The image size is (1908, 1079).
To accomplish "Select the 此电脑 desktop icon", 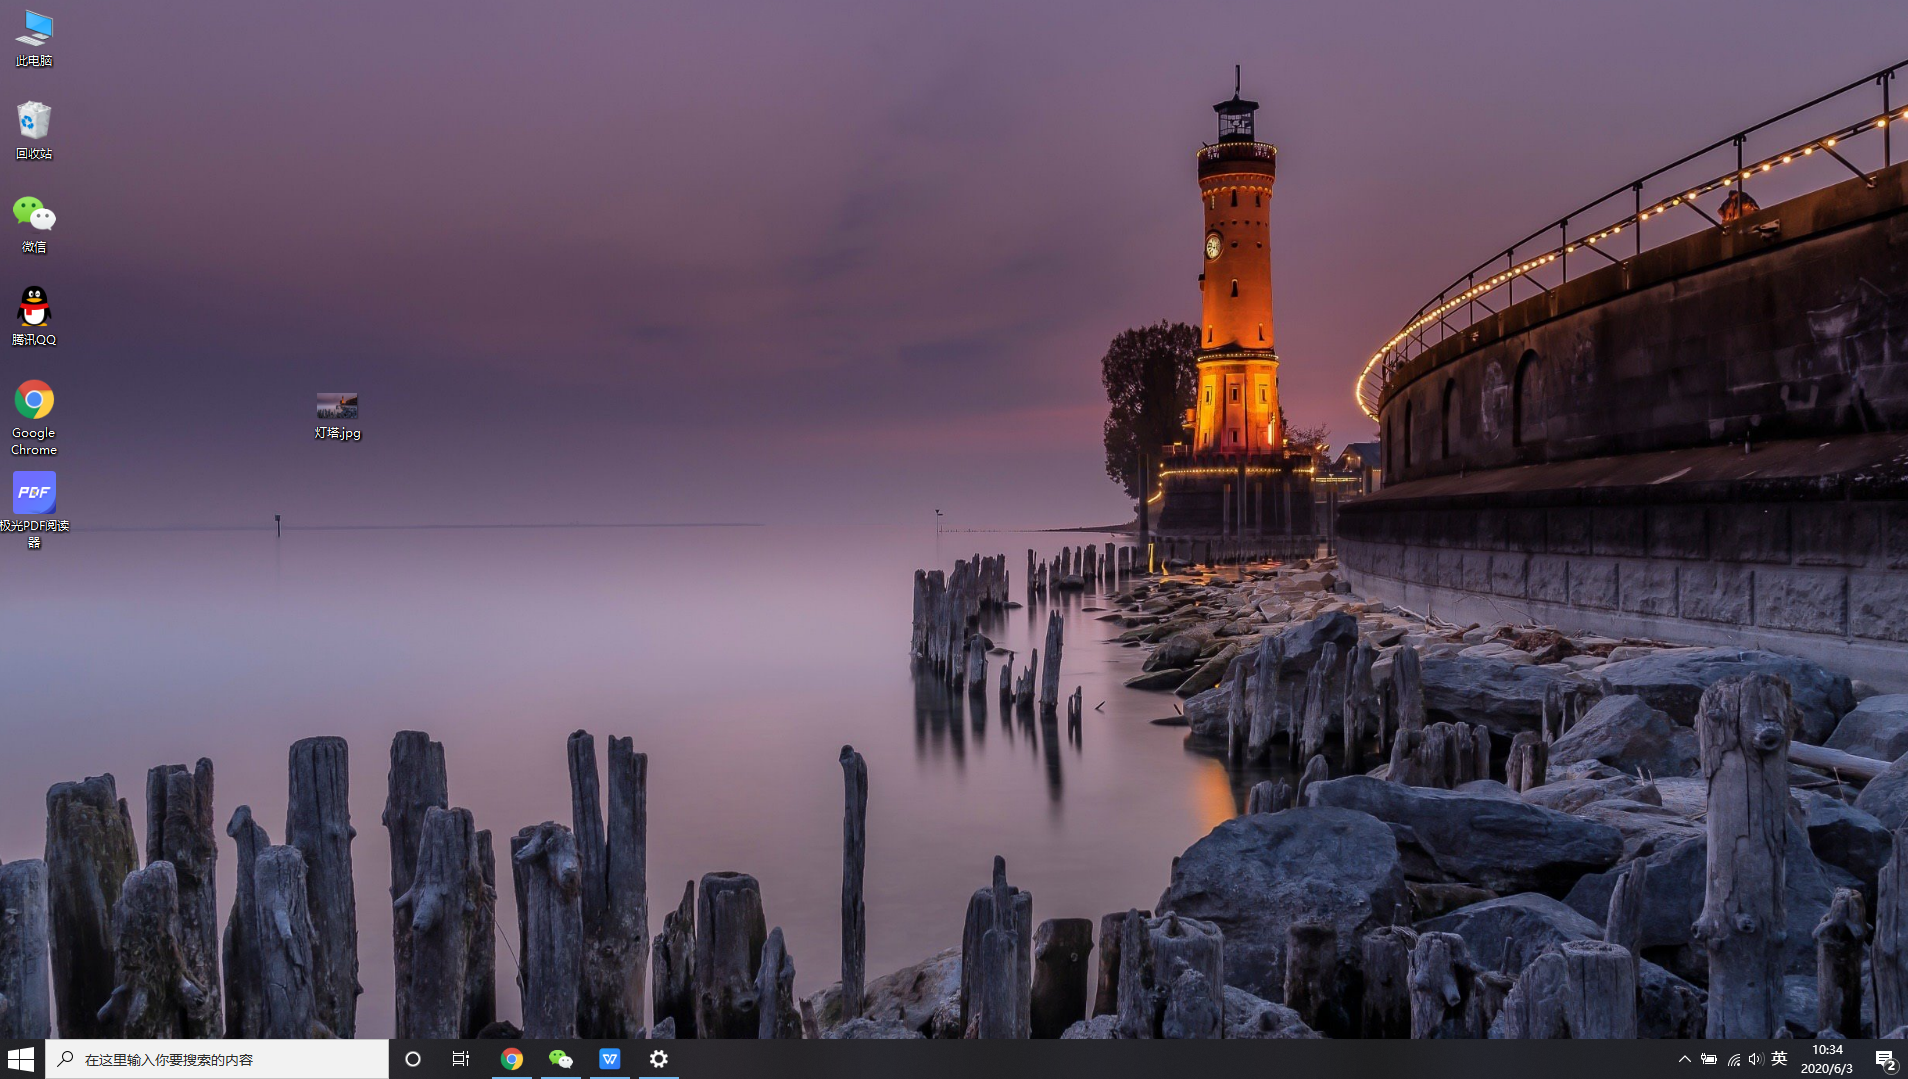I will pos(34,38).
